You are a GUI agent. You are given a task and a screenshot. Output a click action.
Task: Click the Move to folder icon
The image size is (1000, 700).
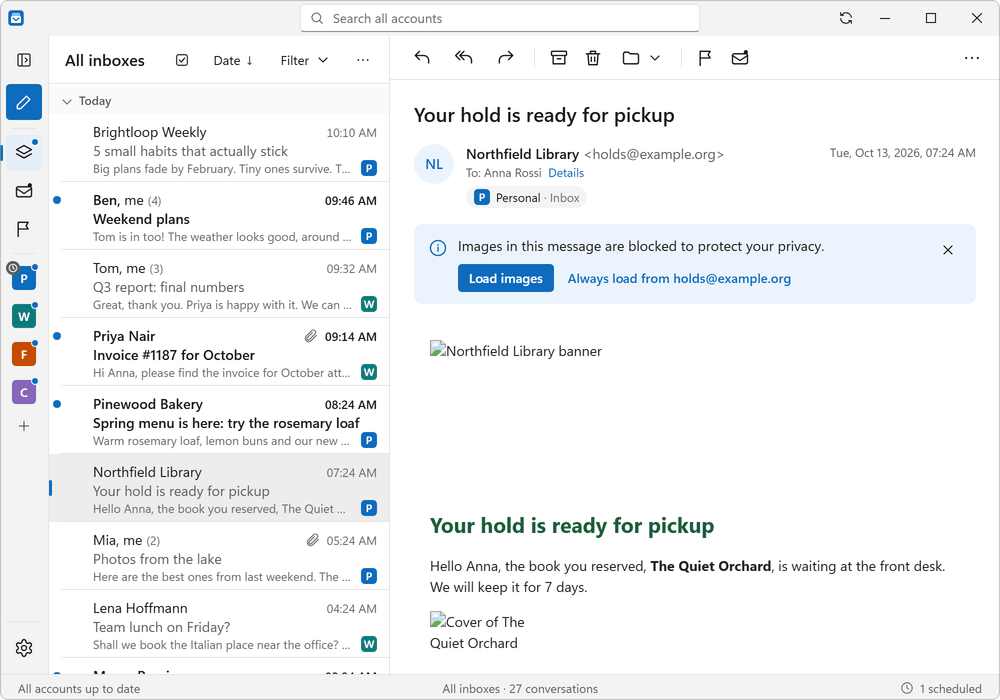tap(631, 58)
